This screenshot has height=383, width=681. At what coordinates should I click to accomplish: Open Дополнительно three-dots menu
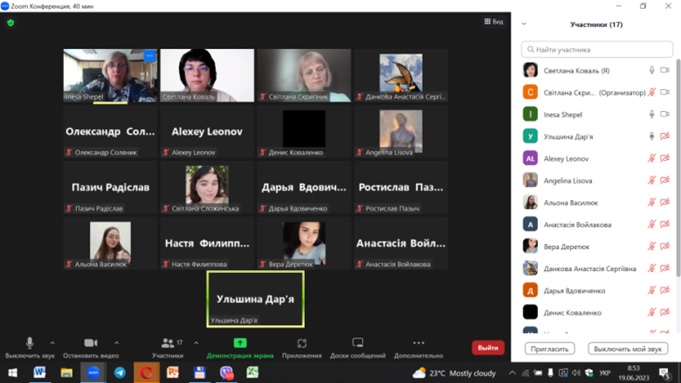click(418, 343)
